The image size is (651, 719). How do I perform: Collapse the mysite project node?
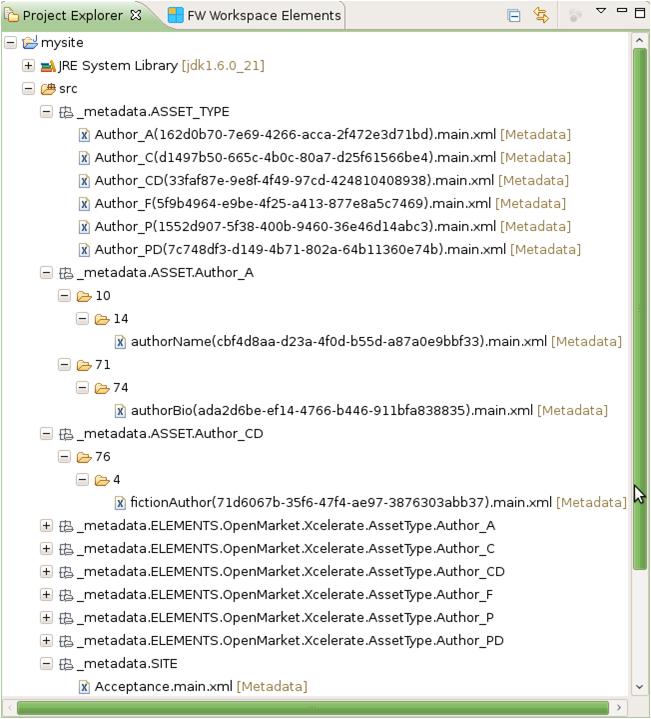pos(11,43)
